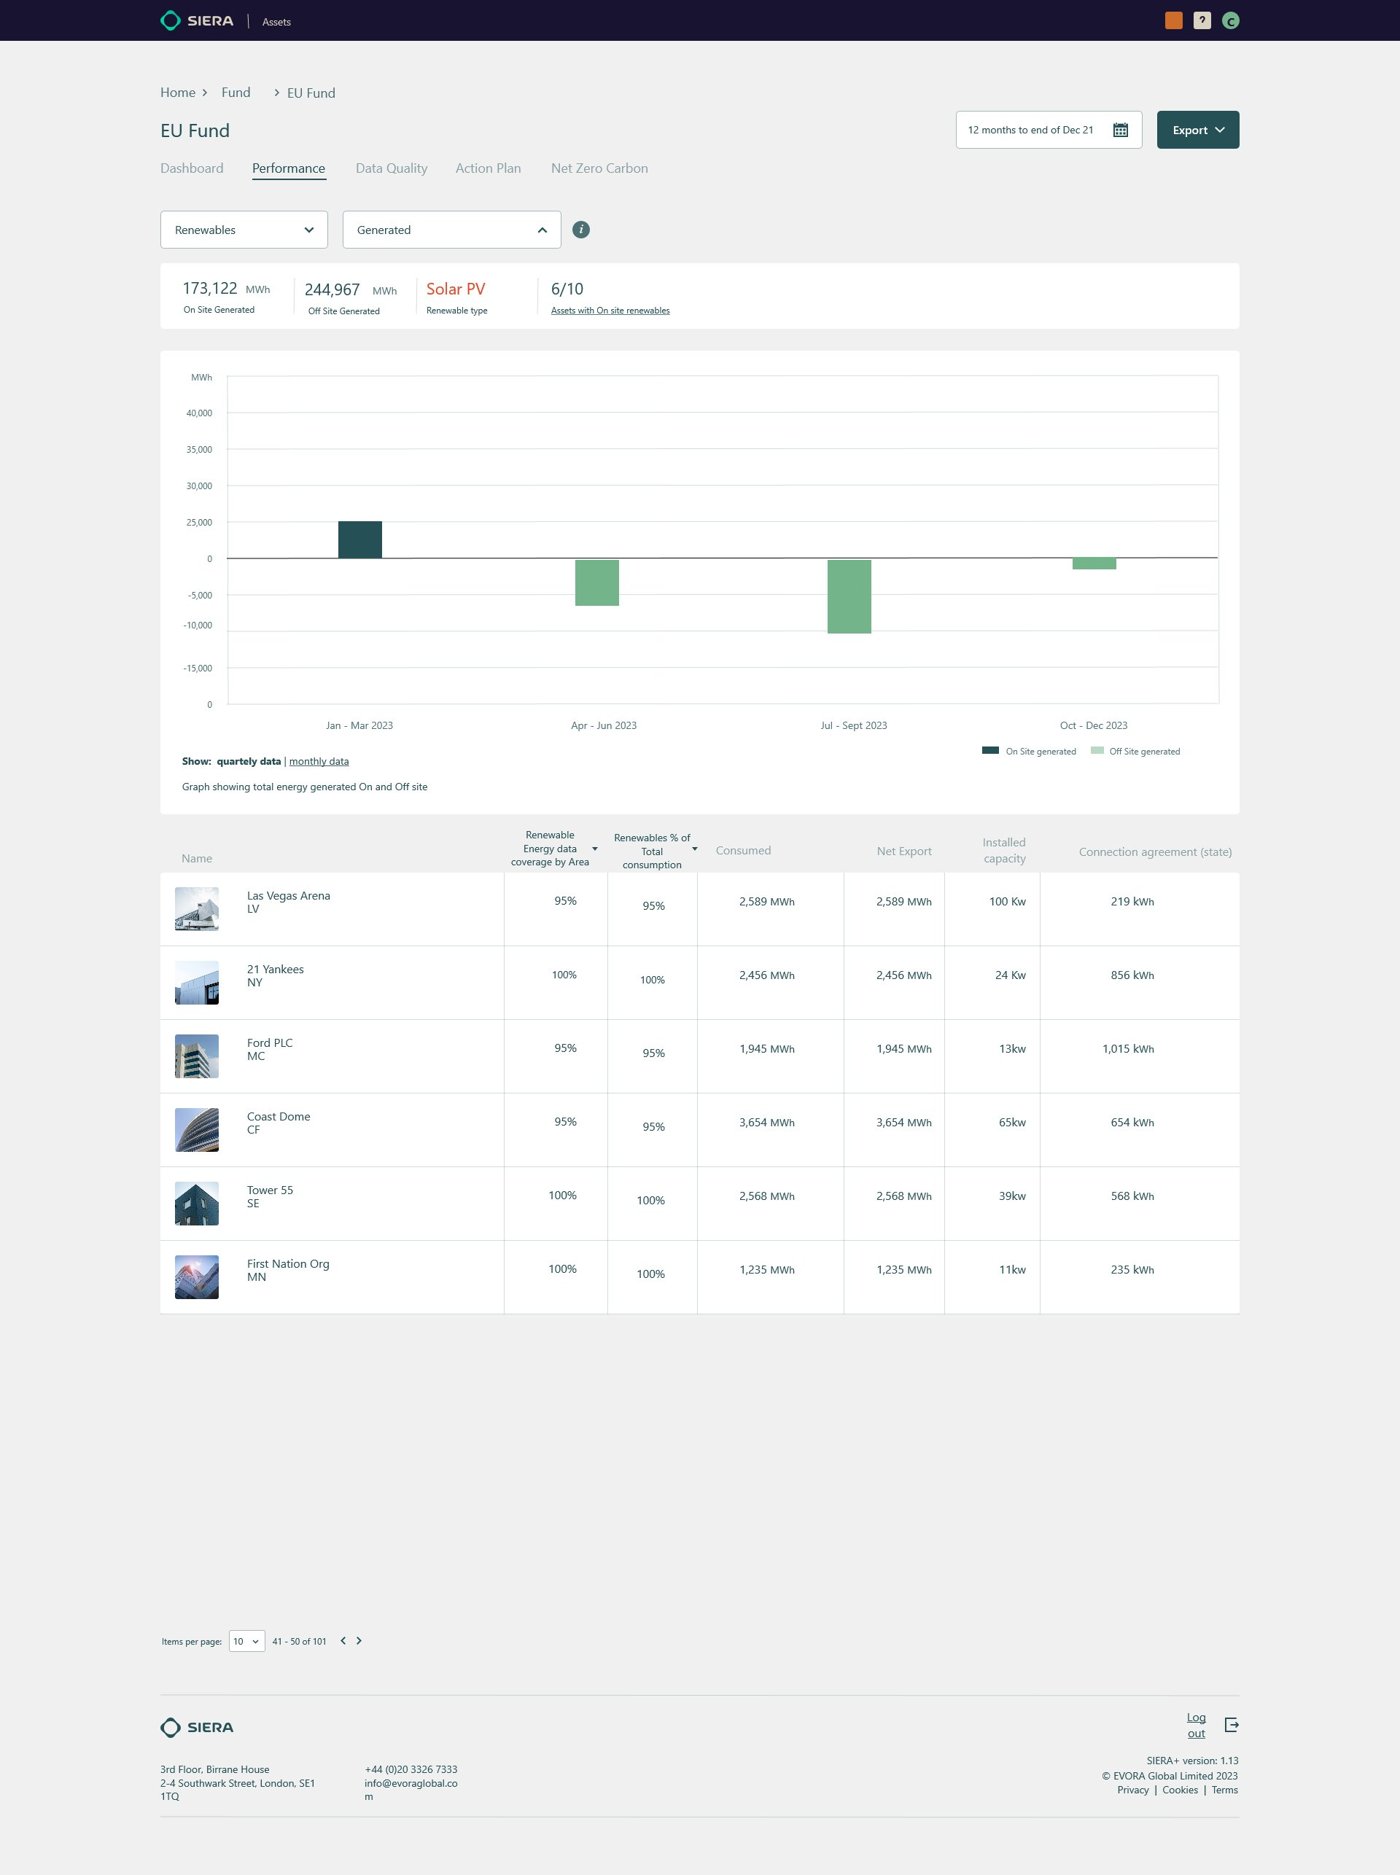Switch chart to monthly data
This screenshot has height=1875, width=1400.
tap(319, 762)
